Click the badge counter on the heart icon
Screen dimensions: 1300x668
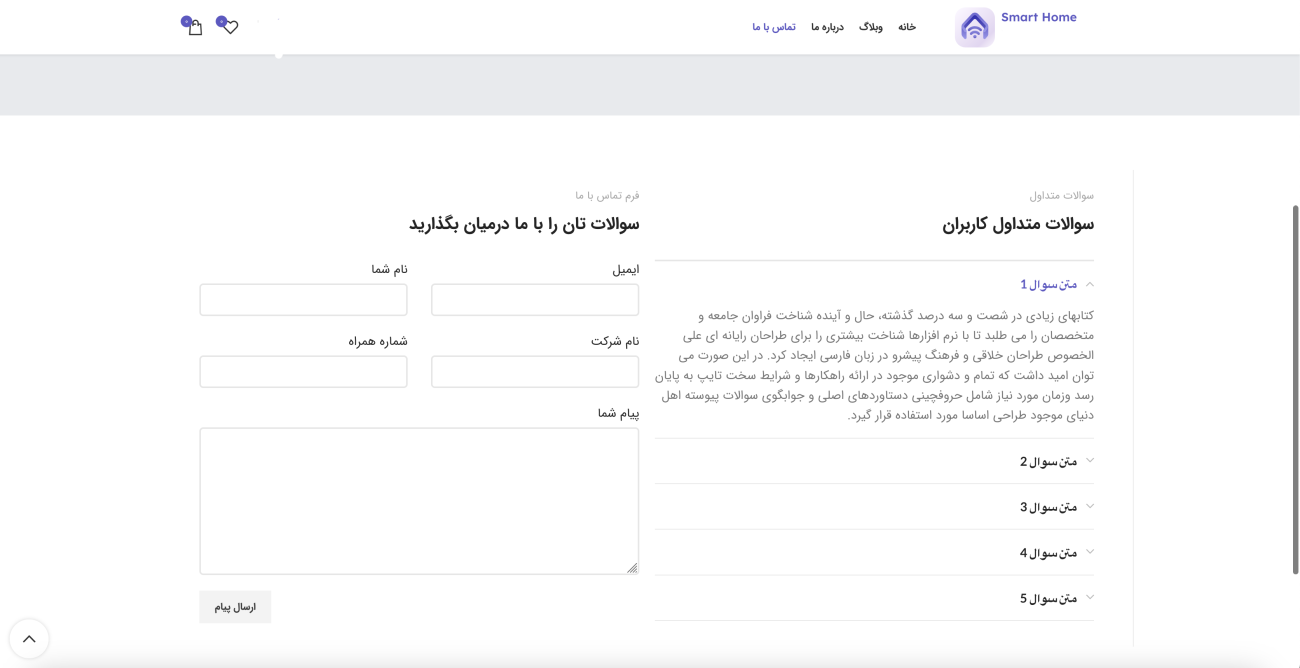[221, 20]
